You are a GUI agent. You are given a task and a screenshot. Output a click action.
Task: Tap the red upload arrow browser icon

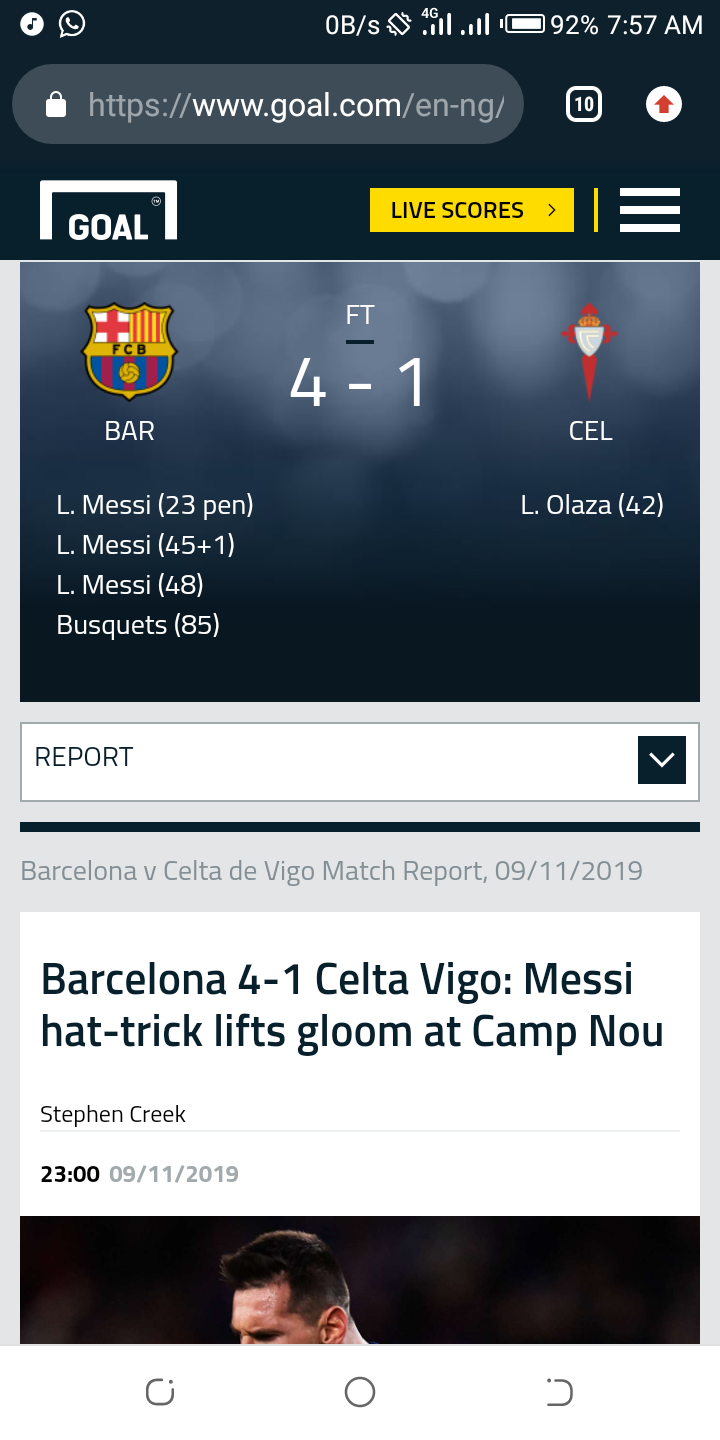tap(664, 104)
